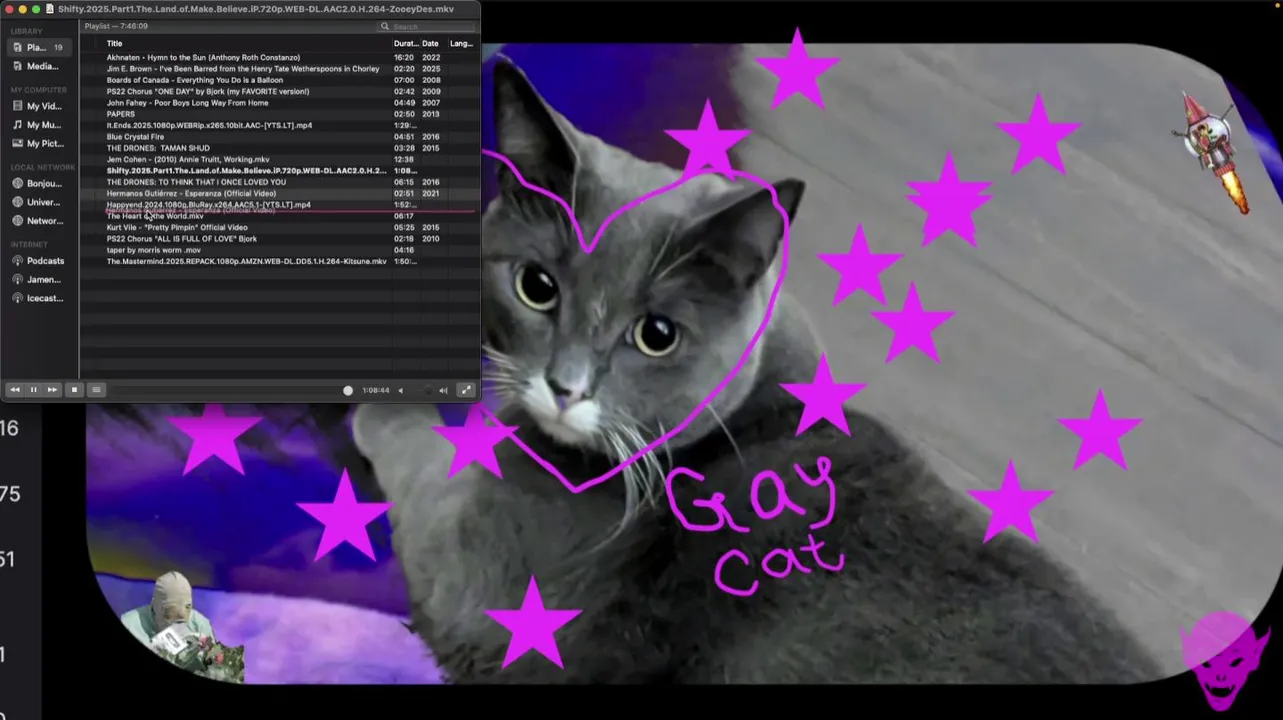
Task: Sort playlist by the Title column header
Action: 114,44
